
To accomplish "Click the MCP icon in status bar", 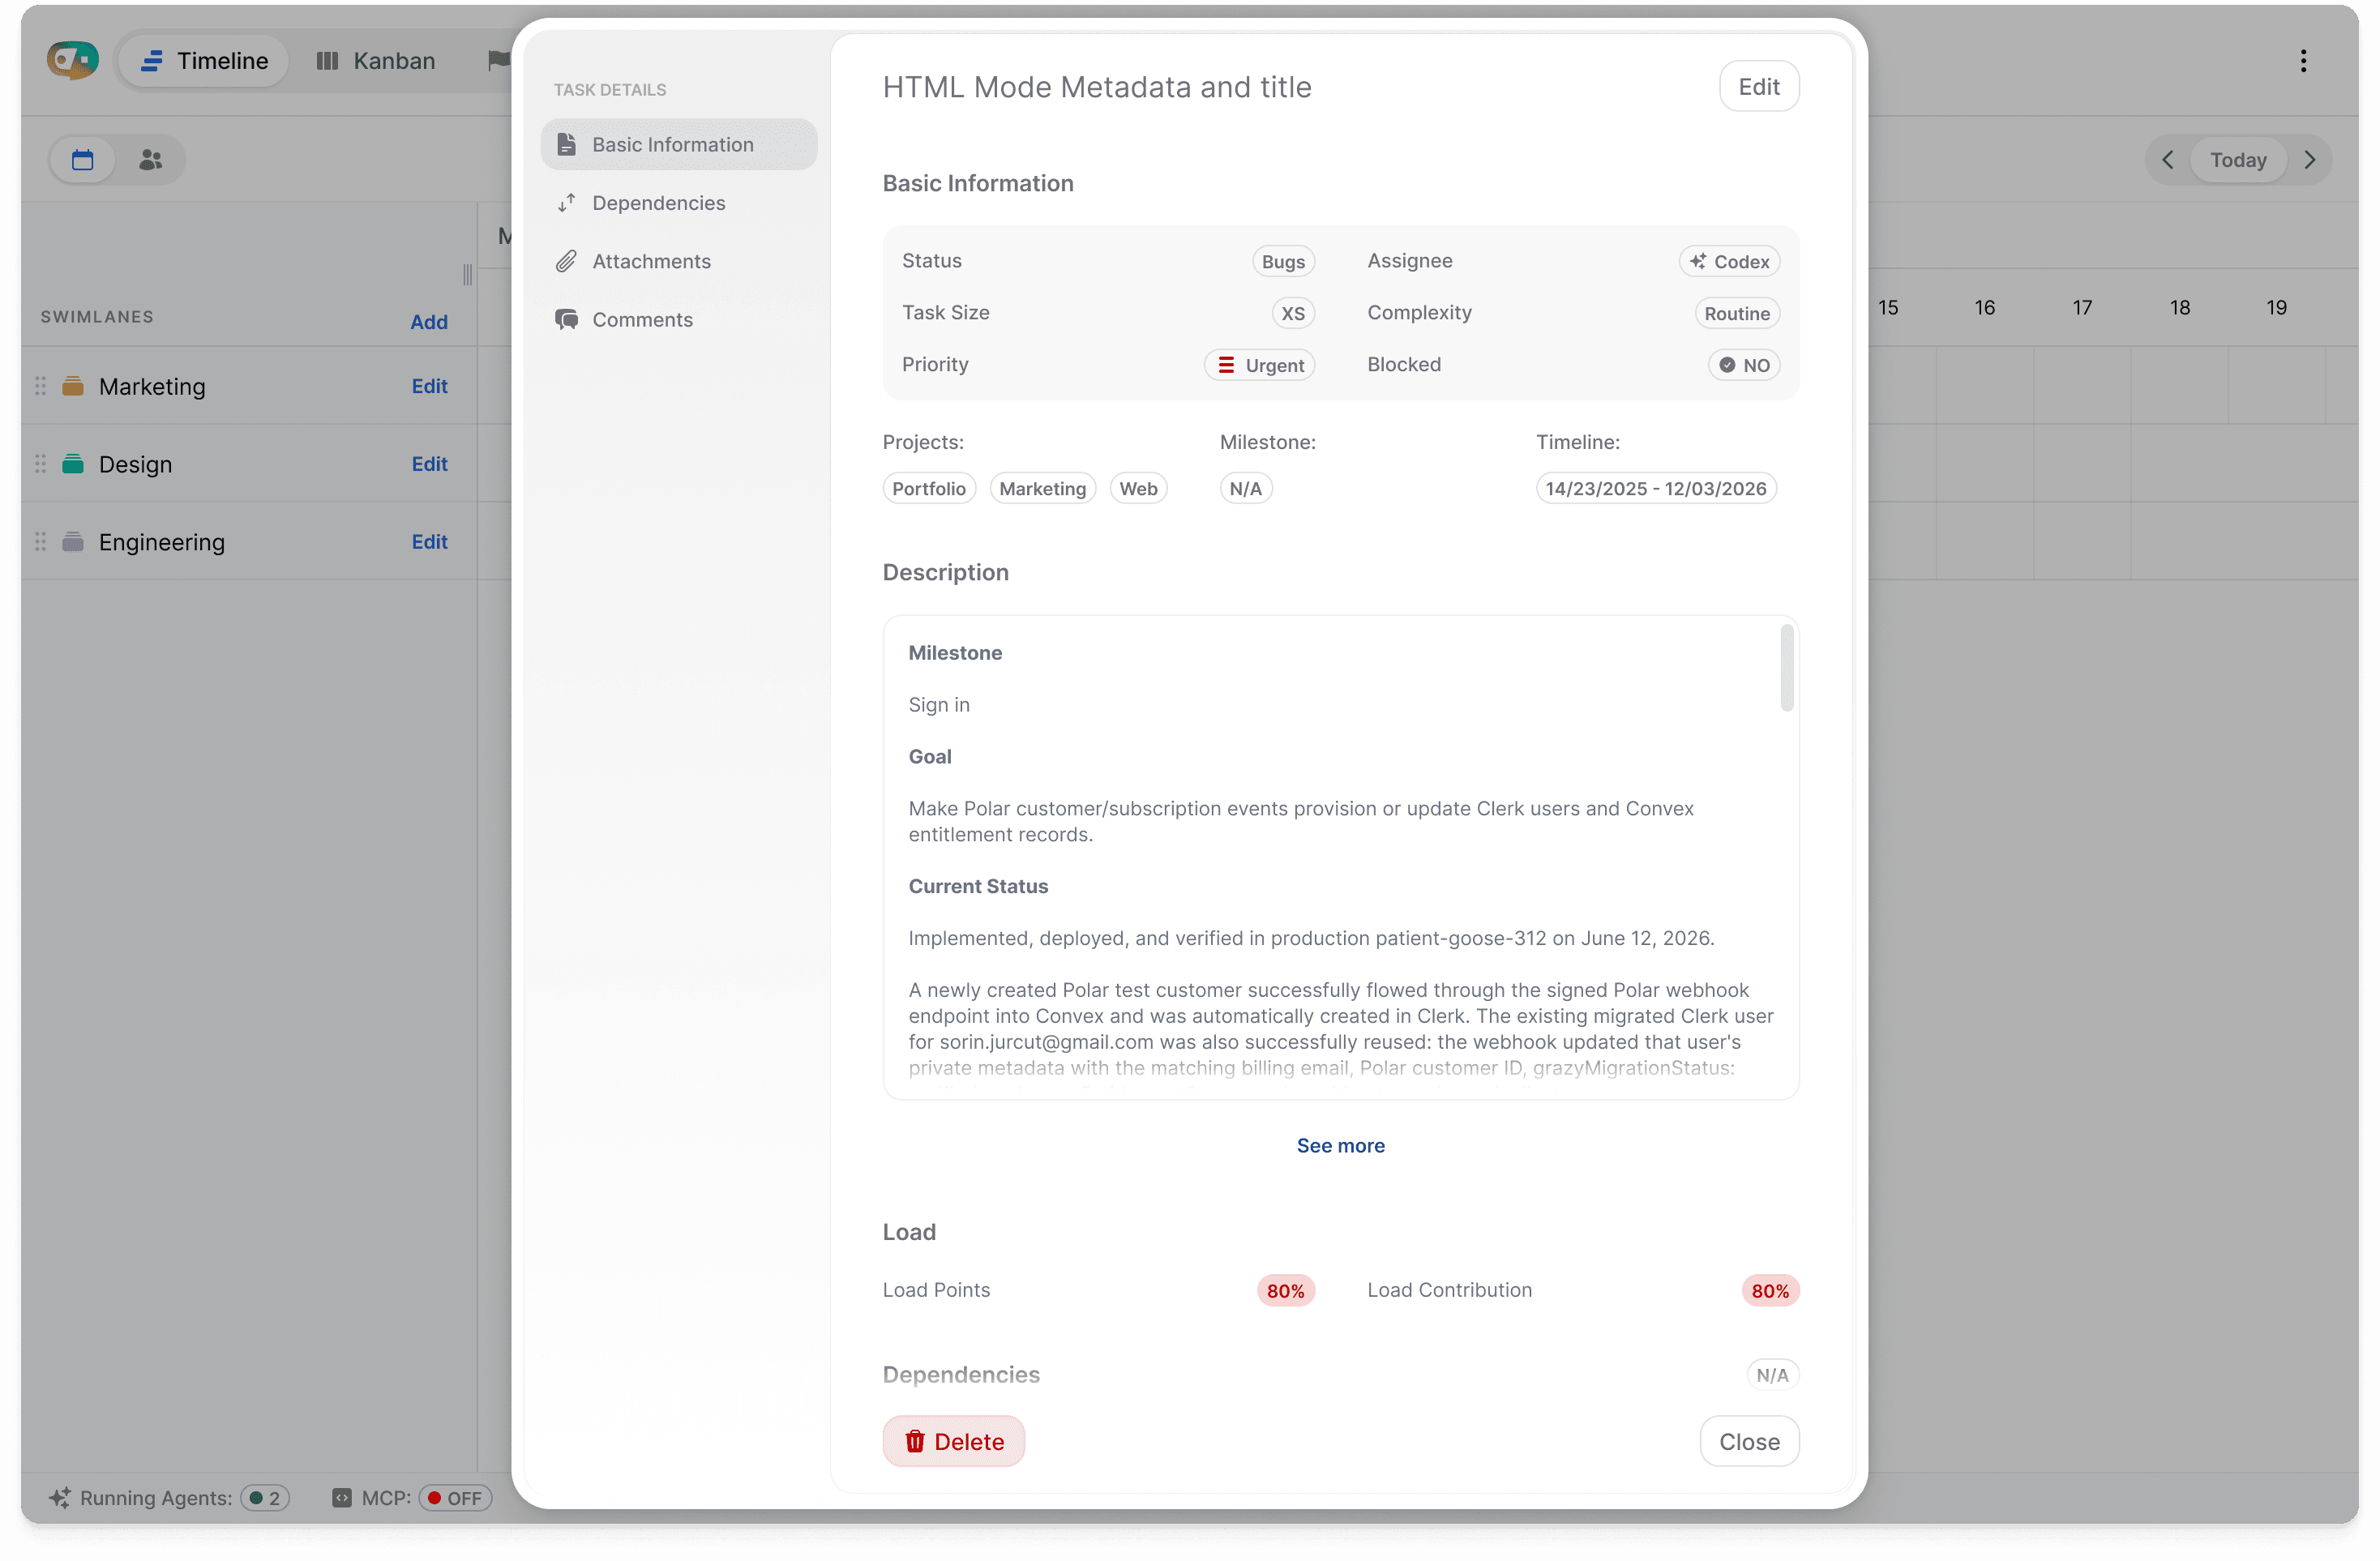I will pos(341,1498).
